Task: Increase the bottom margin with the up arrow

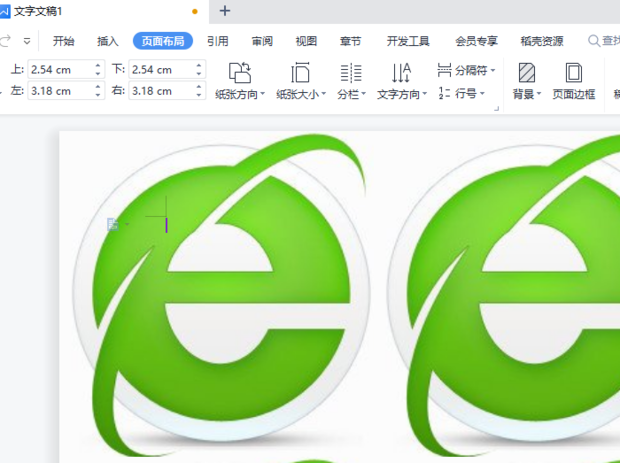Action: click(199, 65)
